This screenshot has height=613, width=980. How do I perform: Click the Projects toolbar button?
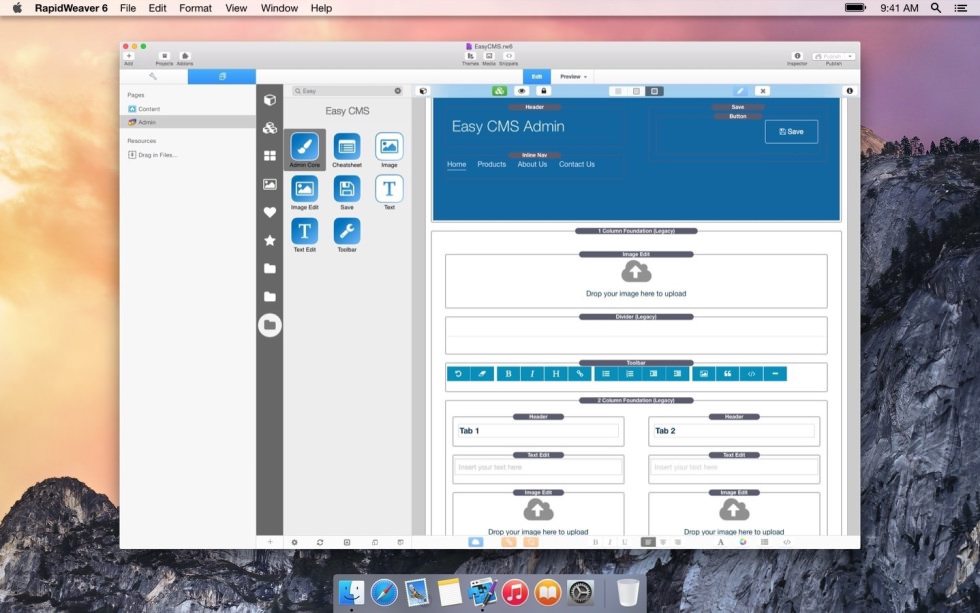[x=164, y=58]
